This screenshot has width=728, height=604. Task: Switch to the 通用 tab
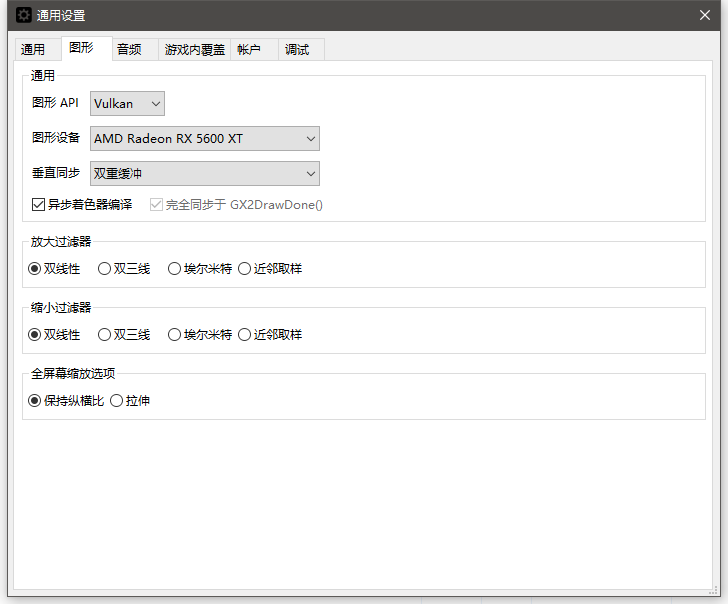tap(33, 49)
